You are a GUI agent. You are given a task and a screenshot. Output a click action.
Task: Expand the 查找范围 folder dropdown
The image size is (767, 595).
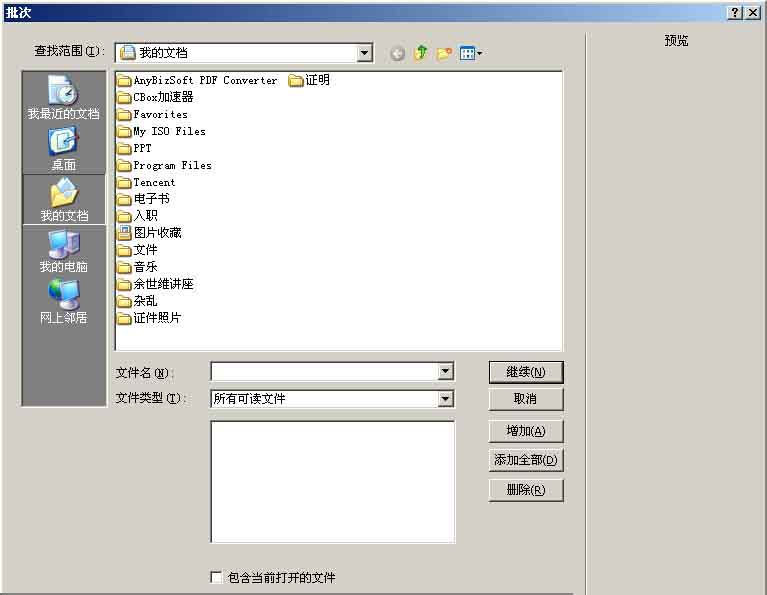coord(364,53)
